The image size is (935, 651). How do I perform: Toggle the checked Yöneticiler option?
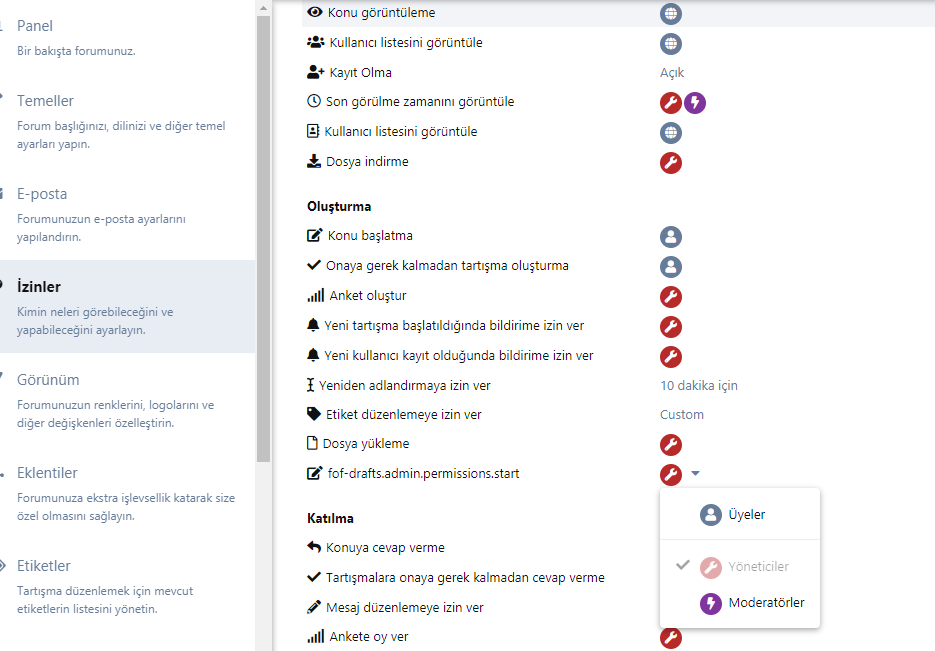click(x=757, y=567)
